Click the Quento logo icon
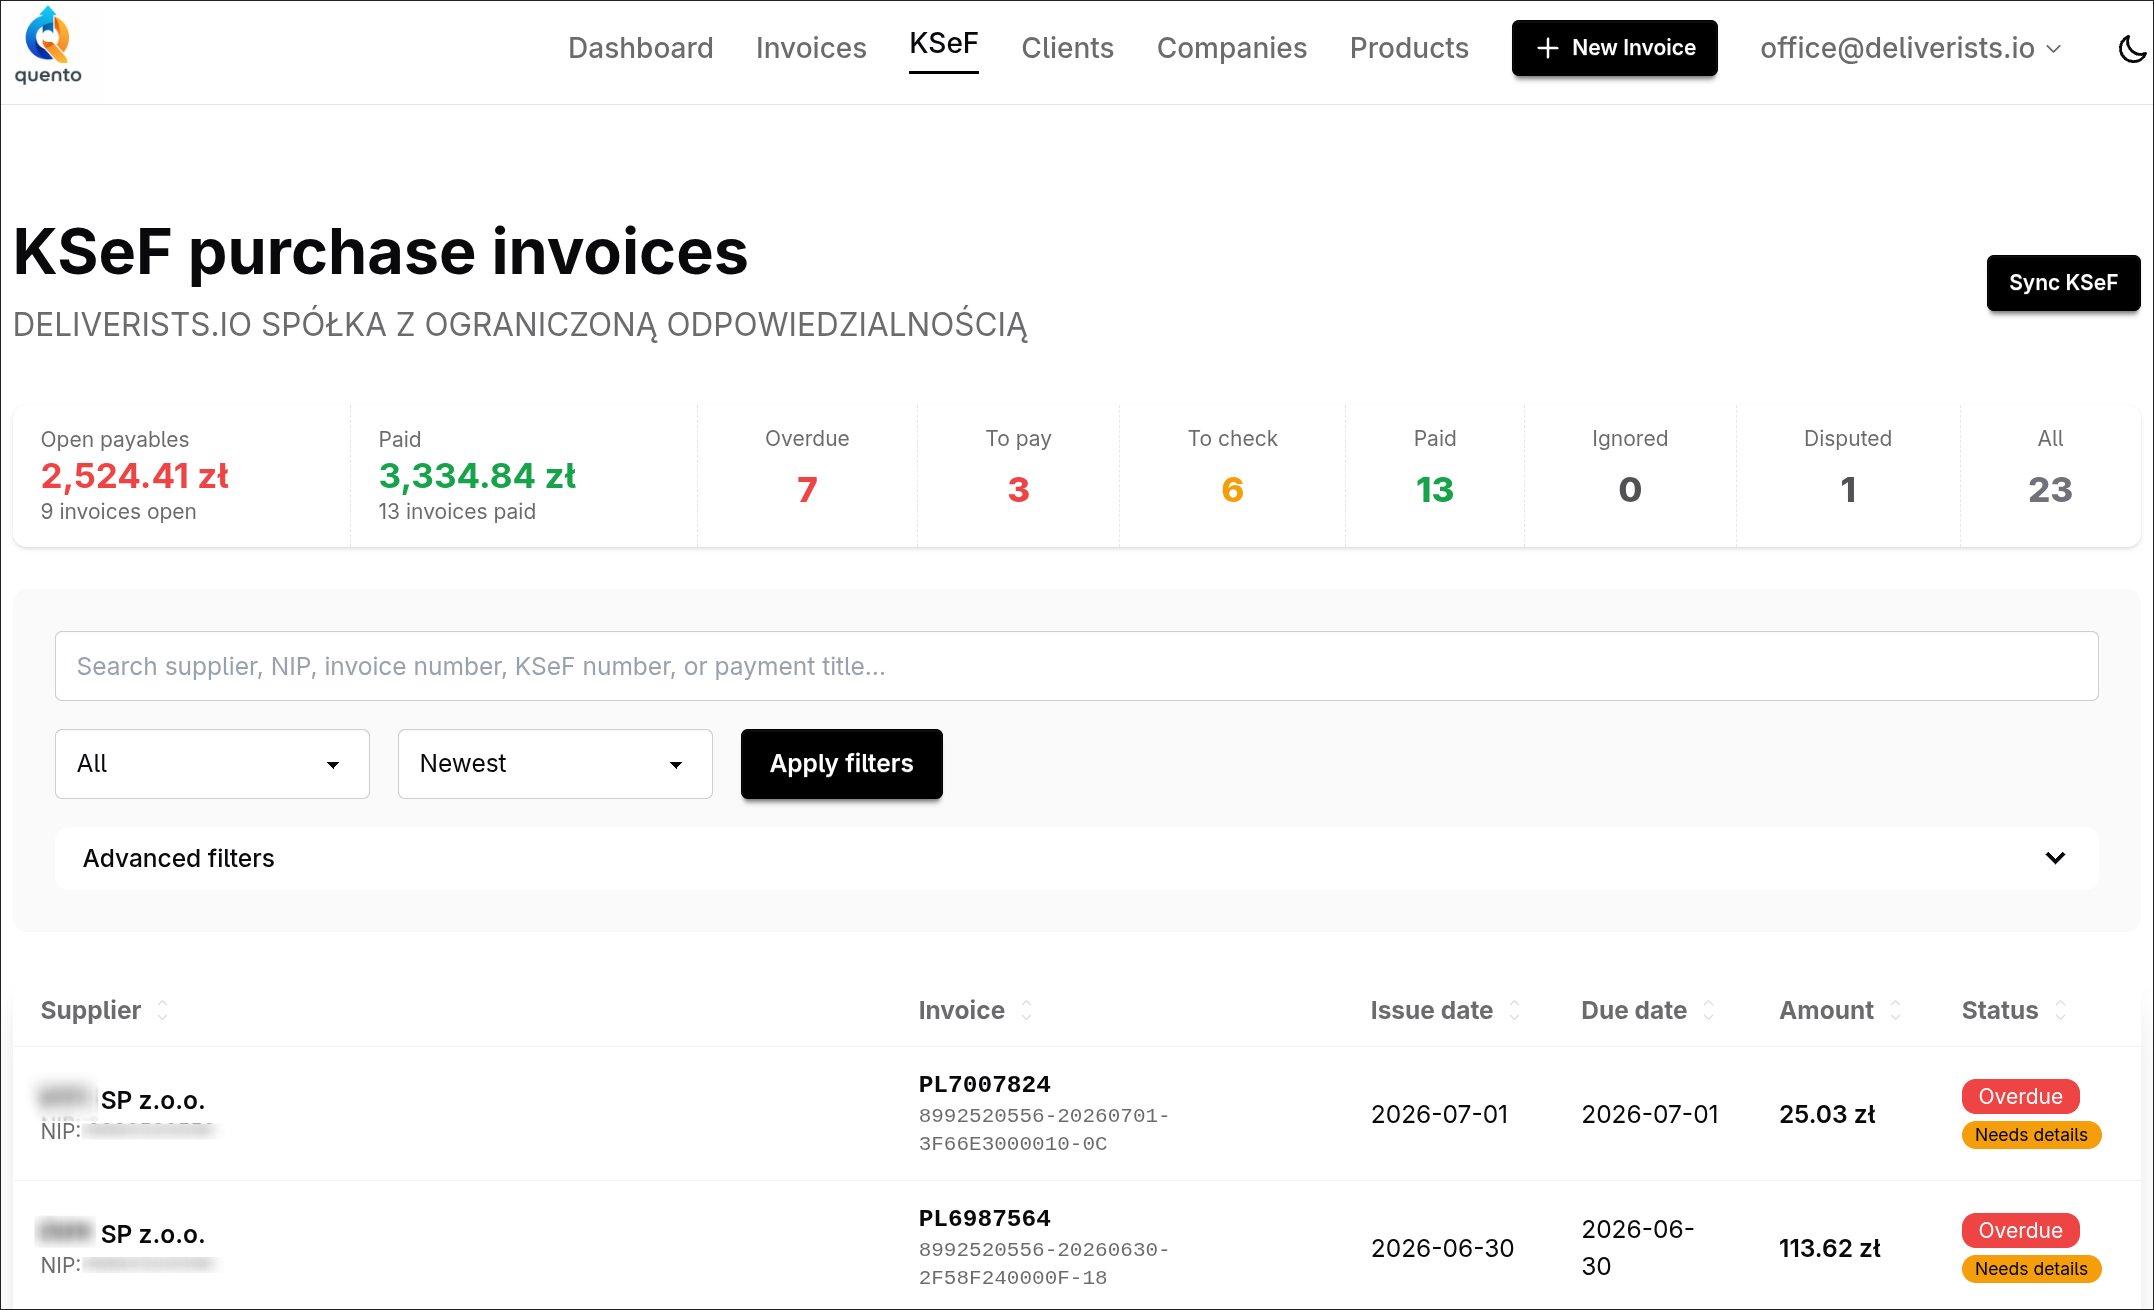 [48, 46]
